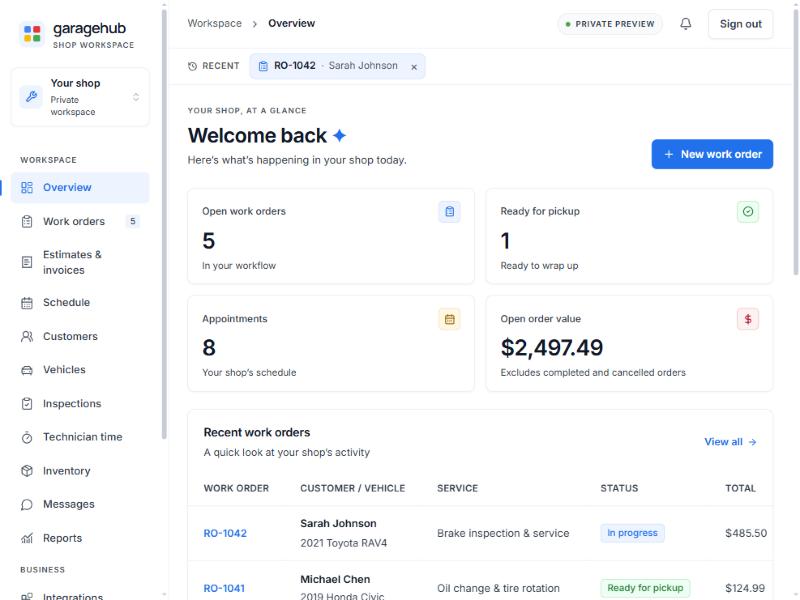Screen dimensions: 800x600
Task: Open the Inspections page
Action: click(x=80, y=404)
